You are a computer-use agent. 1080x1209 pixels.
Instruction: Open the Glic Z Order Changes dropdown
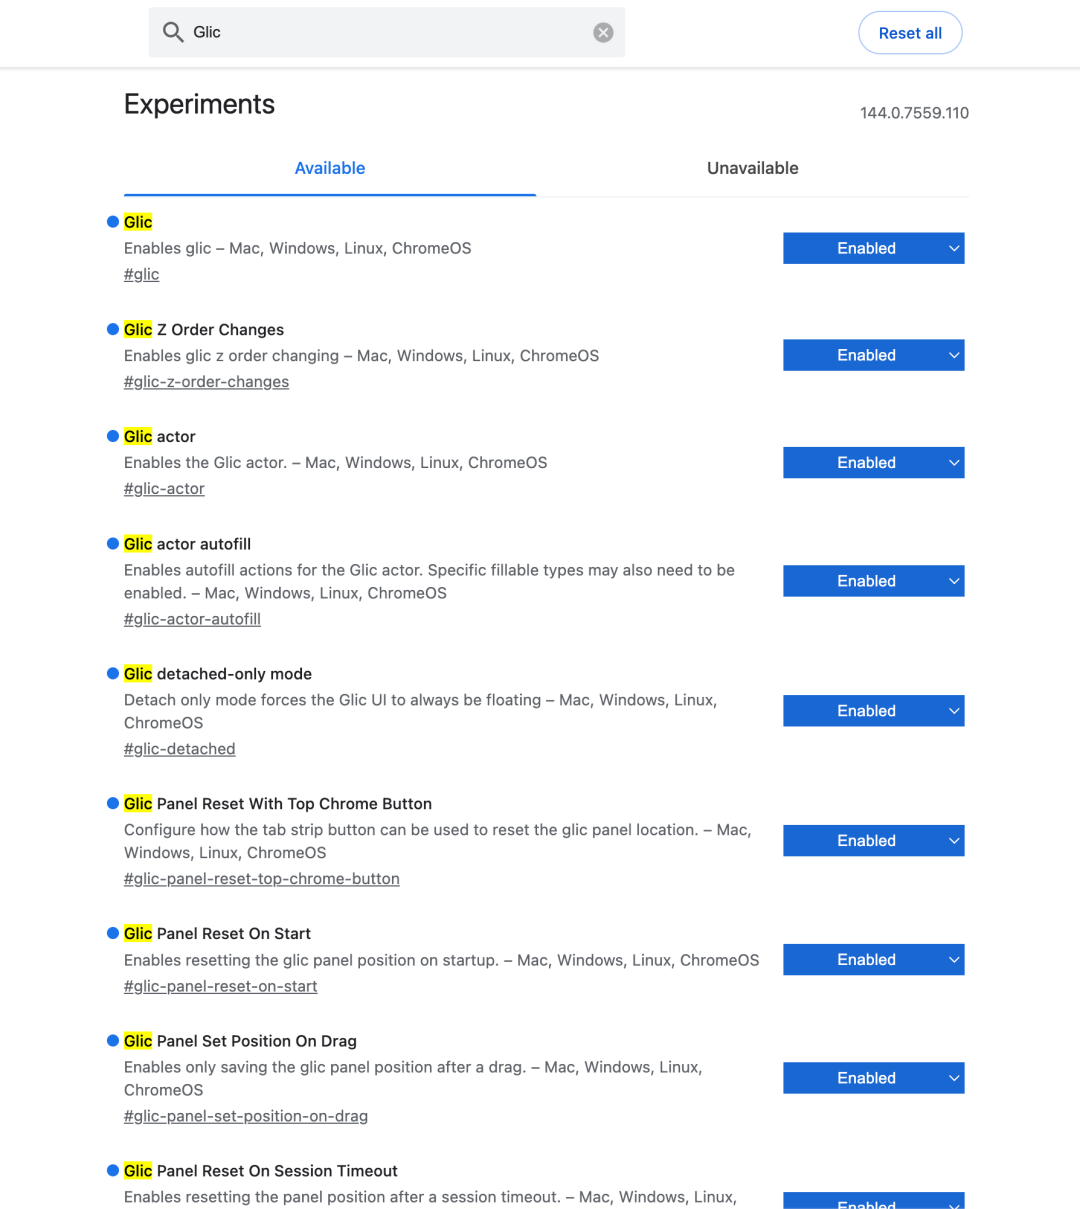[x=873, y=355]
